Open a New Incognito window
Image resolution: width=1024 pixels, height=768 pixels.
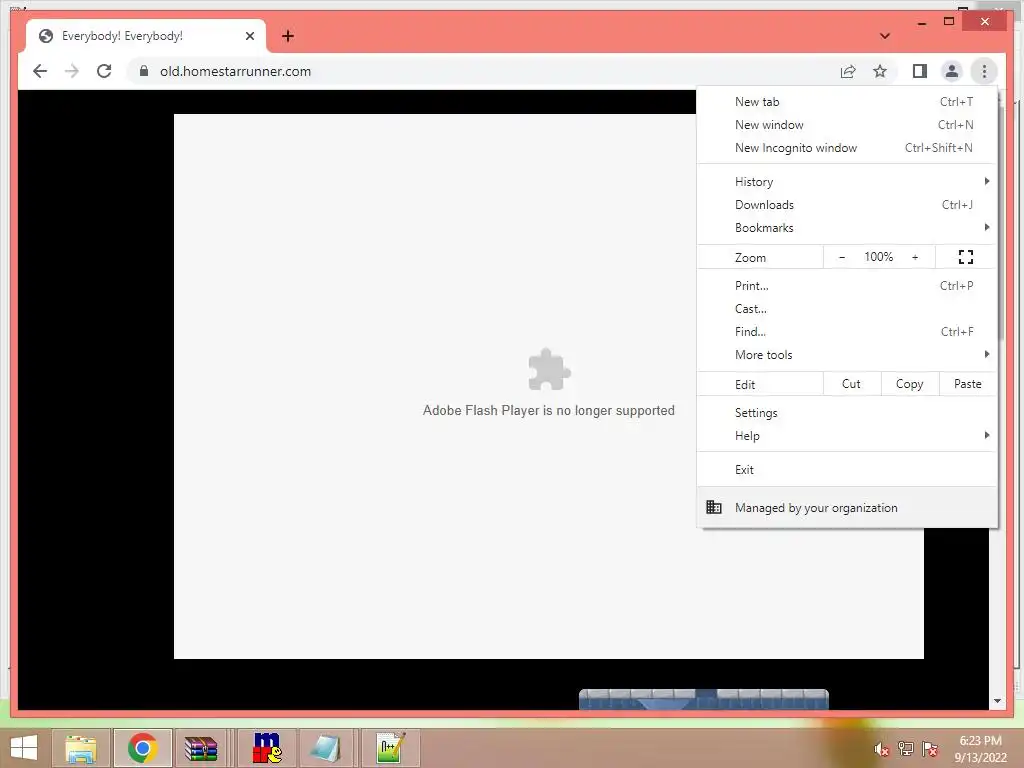point(847,148)
